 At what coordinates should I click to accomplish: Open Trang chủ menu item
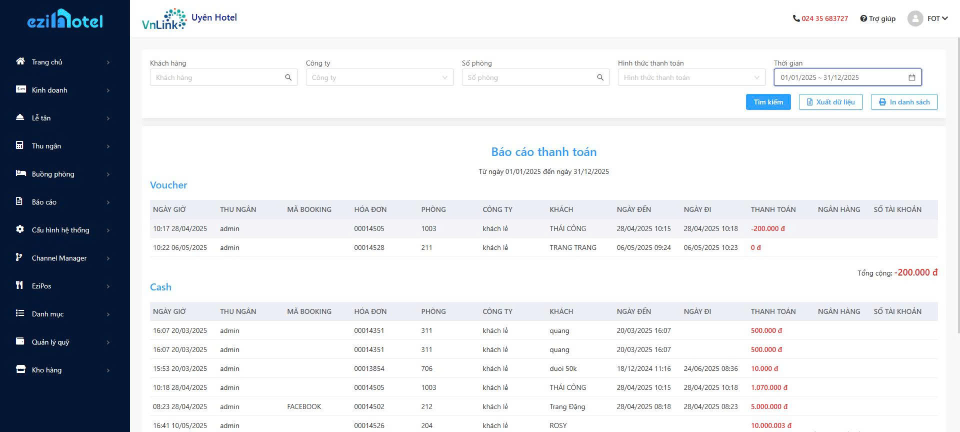click(x=65, y=62)
